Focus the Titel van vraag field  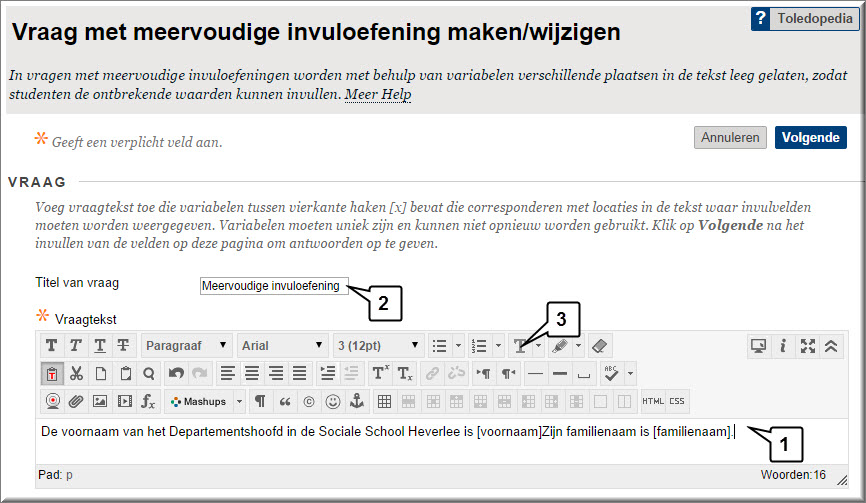coord(274,286)
